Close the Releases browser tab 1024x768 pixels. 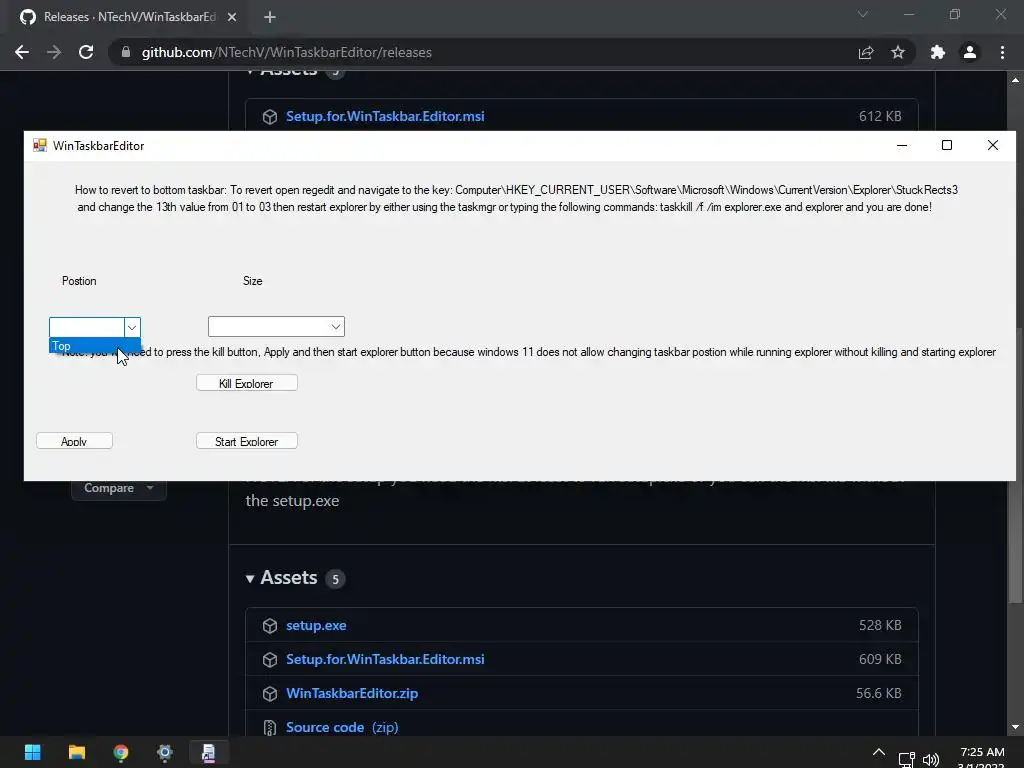point(232,17)
